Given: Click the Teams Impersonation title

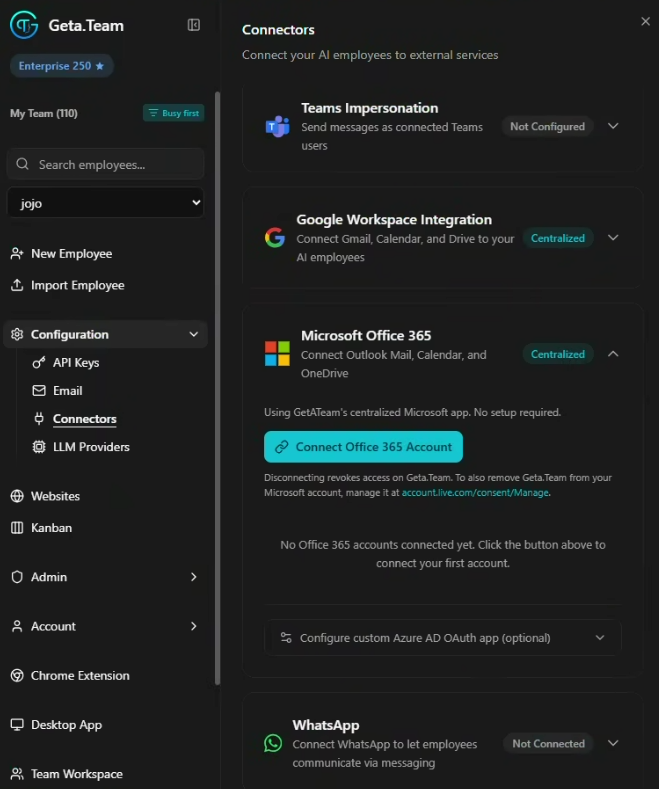Looking at the screenshot, I should point(370,108).
